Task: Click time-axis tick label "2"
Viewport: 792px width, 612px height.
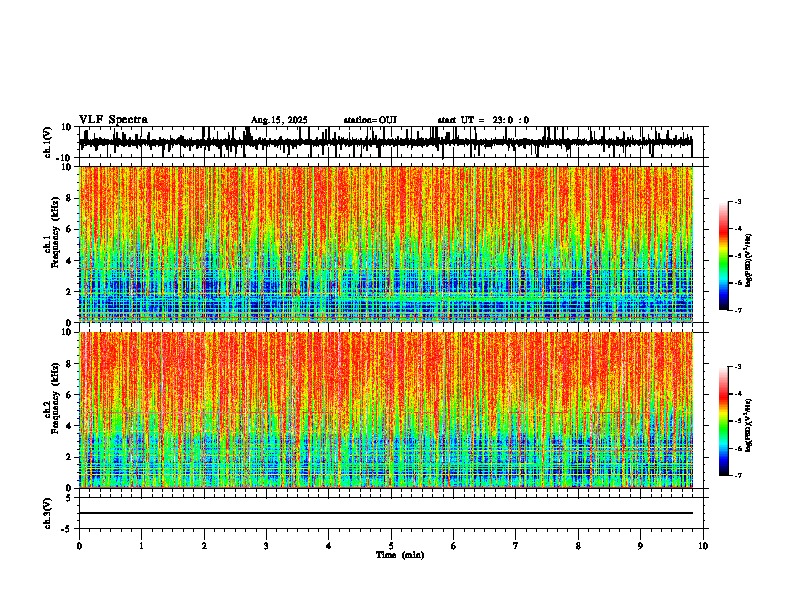Action: [x=204, y=546]
